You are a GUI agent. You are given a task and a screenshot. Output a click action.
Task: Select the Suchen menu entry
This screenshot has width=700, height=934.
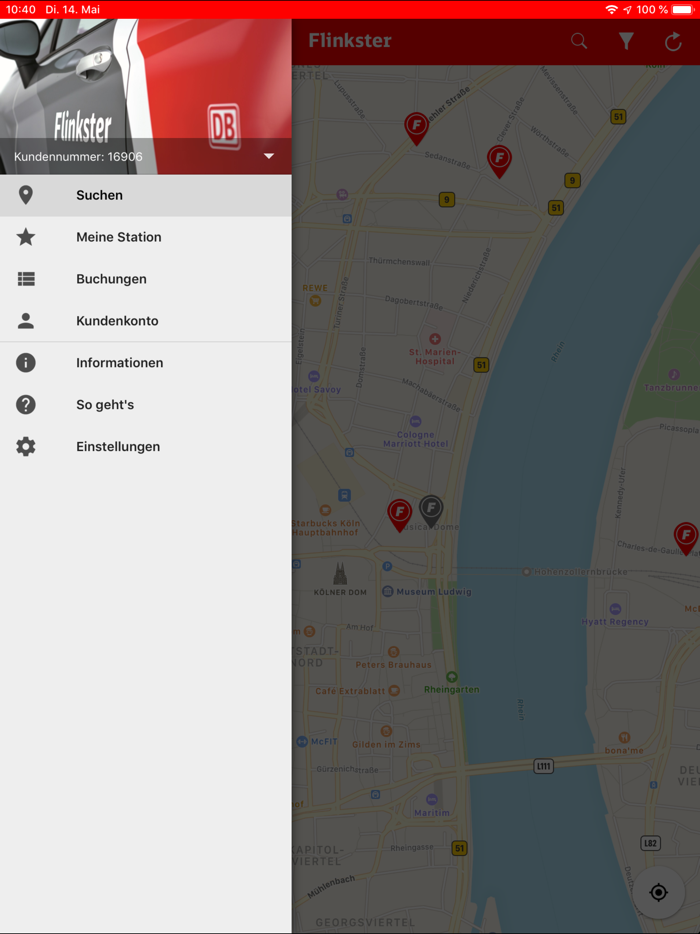click(x=146, y=195)
